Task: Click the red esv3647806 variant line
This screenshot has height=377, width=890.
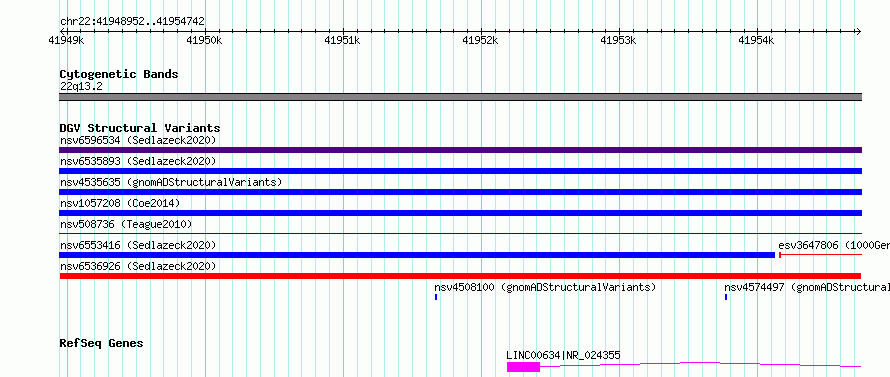Action: 820,255
